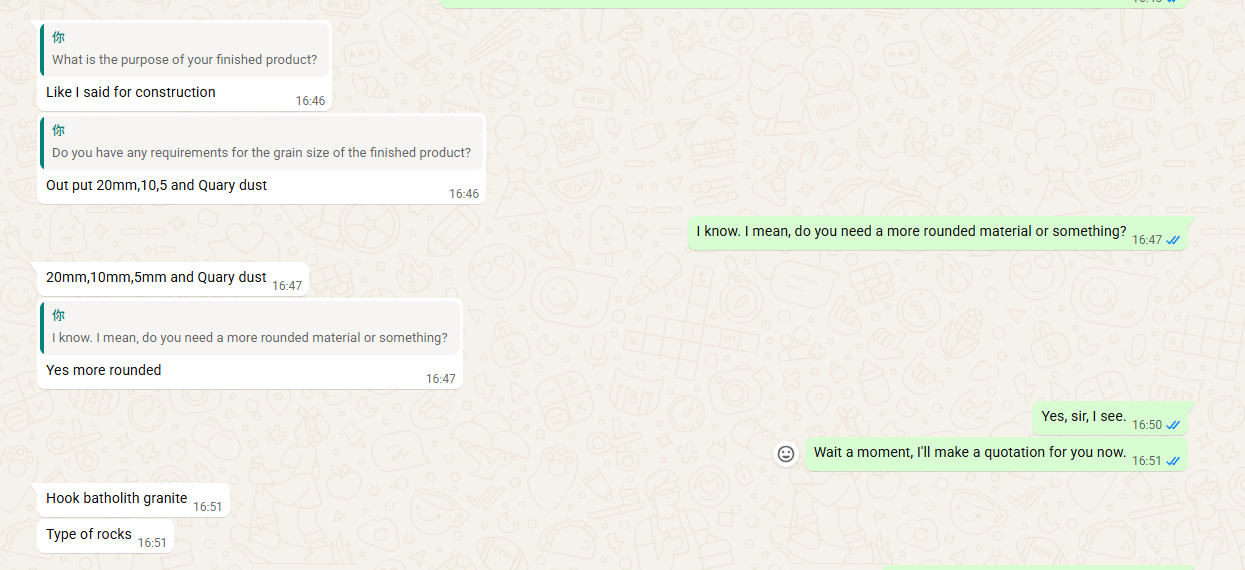Click timestamp 16:46 on 'Out put 20mm' message
The width and height of the screenshot is (1245, 570).
point(464,194)
